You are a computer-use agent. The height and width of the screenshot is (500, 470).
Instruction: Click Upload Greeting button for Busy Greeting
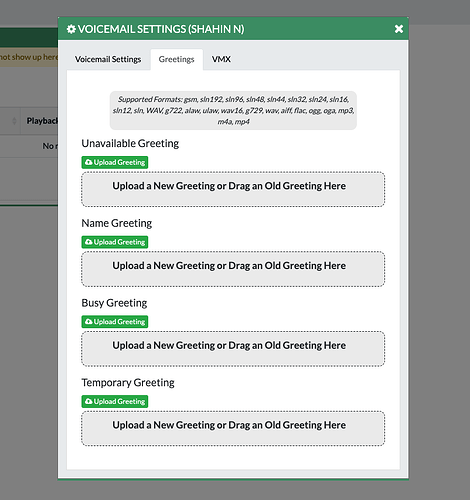pyautogui.click(x=115, y=322)
